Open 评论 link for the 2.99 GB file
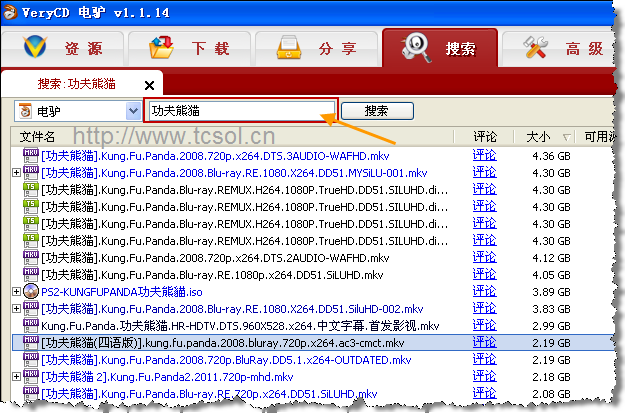Image resolution: width=625 pixels, height=413 pixels. (x=484, y=325)
